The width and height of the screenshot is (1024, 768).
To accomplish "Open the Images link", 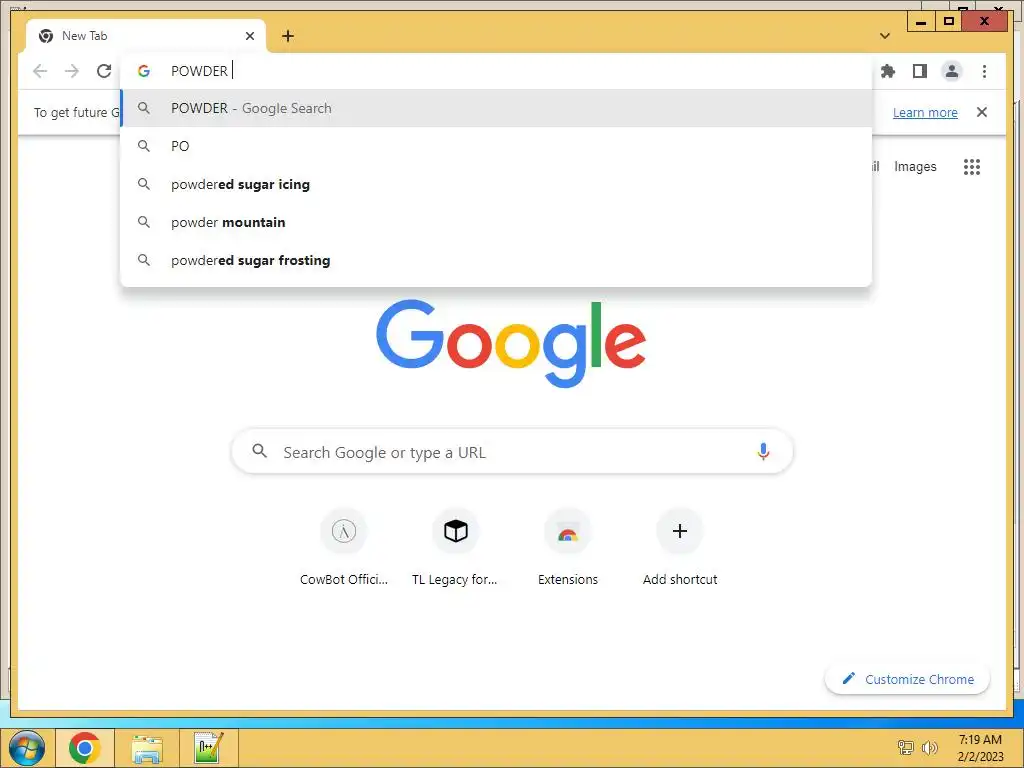I will point(915,167).
